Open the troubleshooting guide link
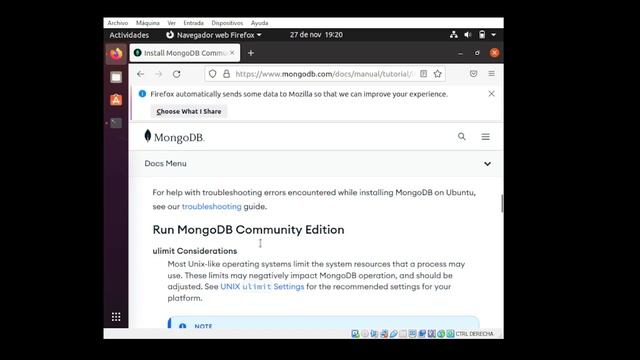This screenshot has height=360, width=640. tap(211, 207)
